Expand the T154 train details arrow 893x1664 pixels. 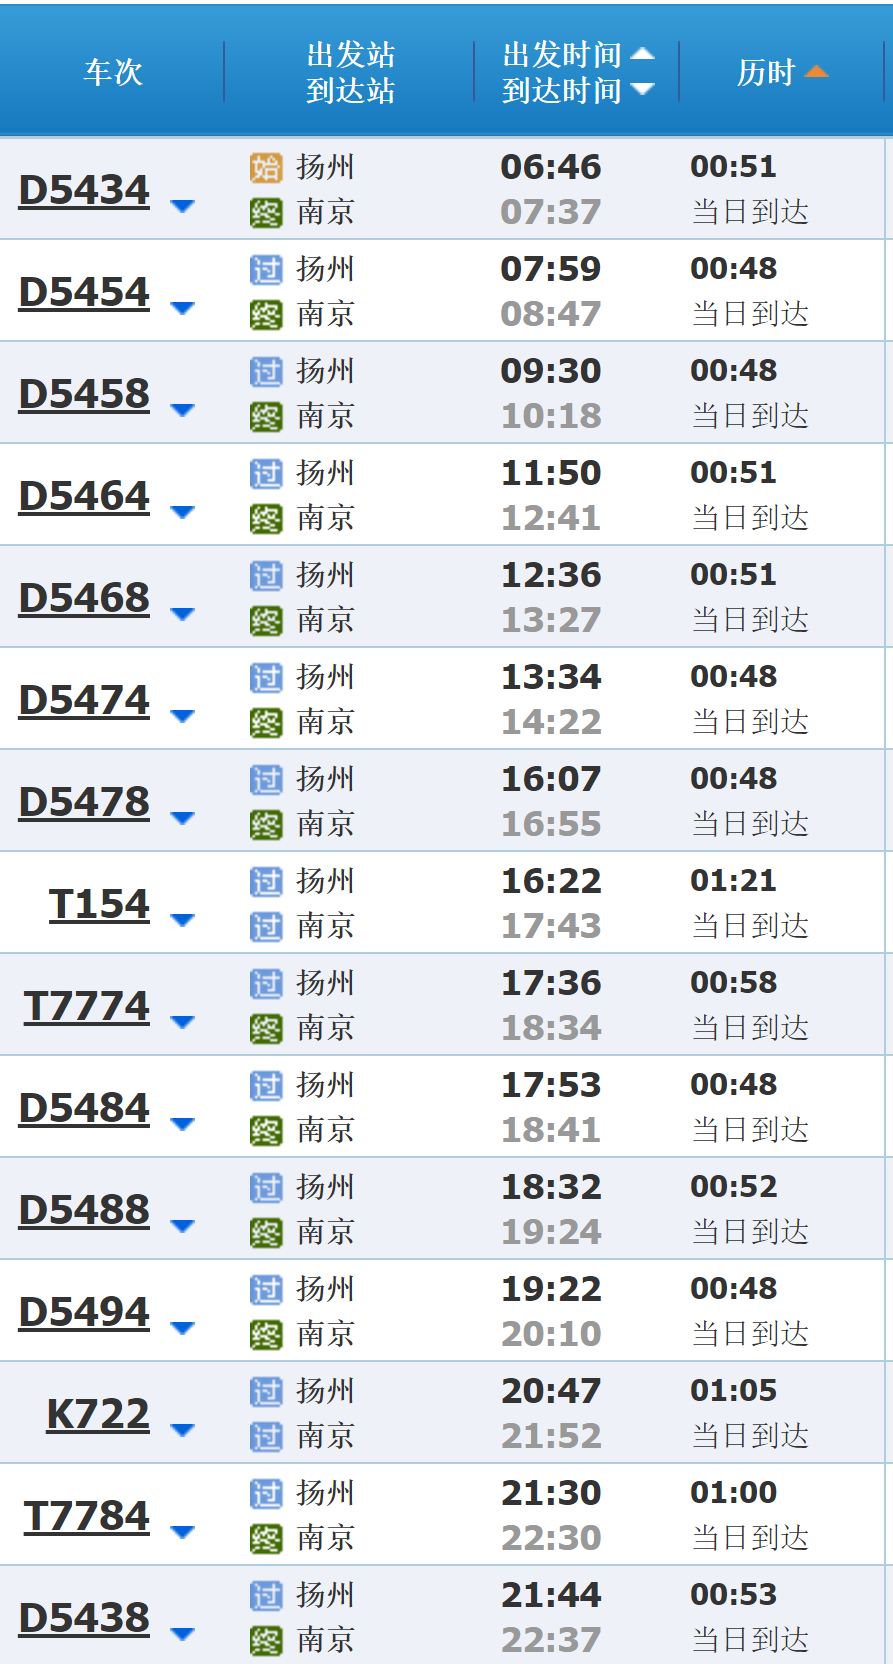coord(182,920)
